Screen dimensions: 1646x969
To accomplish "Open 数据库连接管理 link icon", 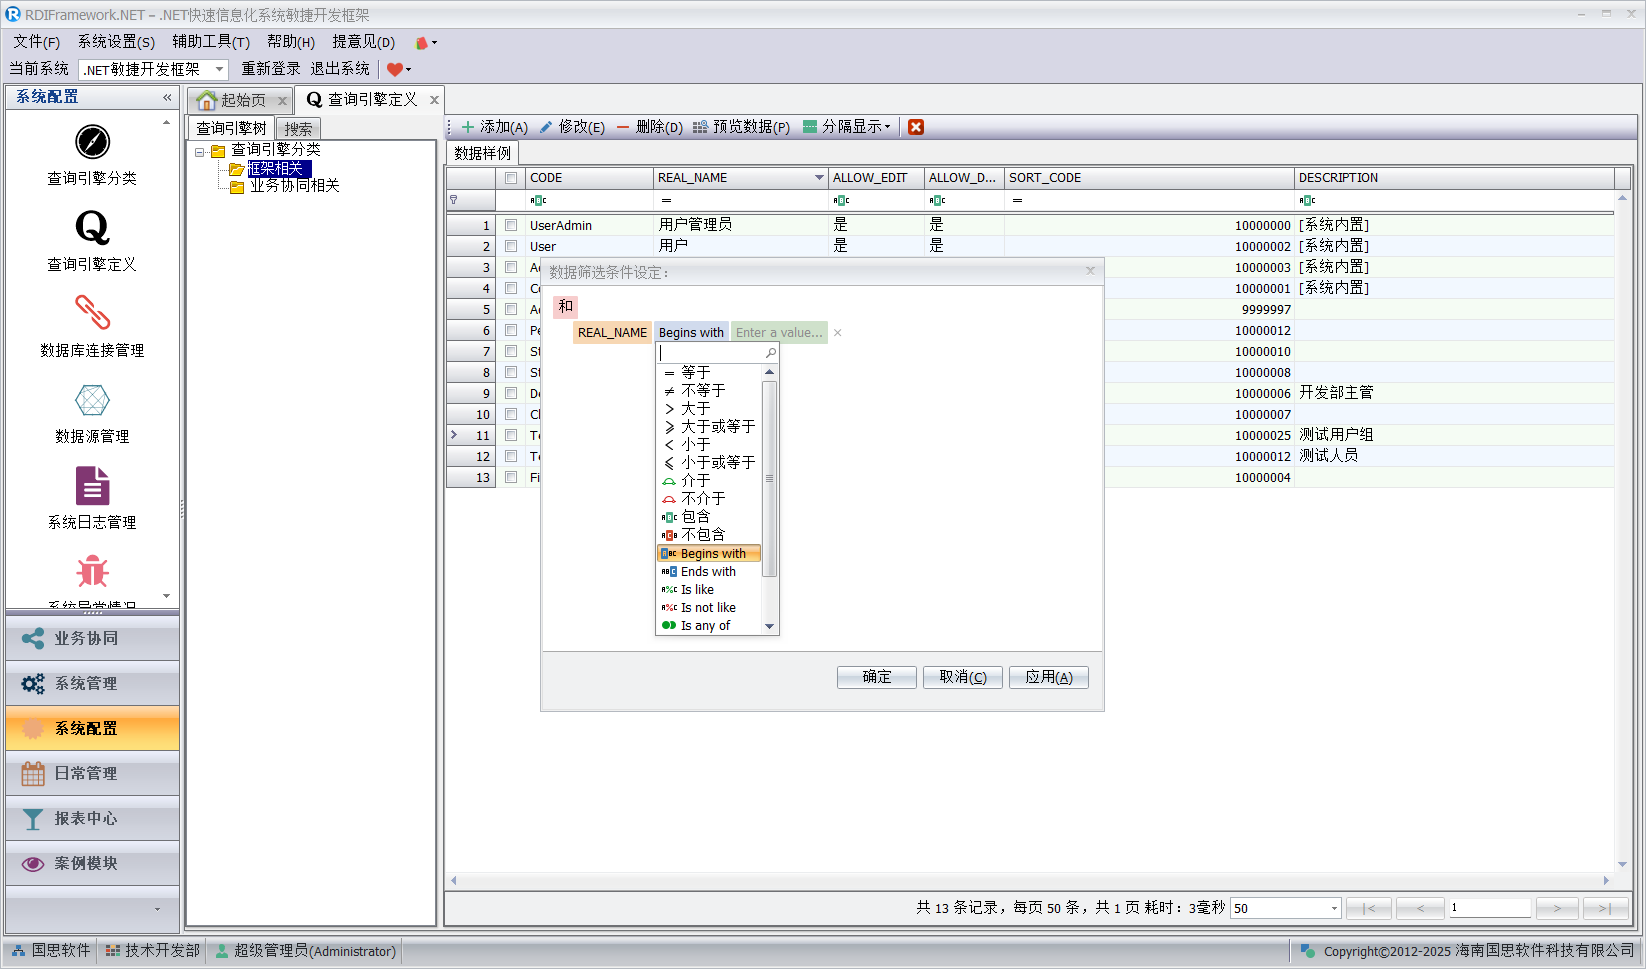I will [92, 313].
